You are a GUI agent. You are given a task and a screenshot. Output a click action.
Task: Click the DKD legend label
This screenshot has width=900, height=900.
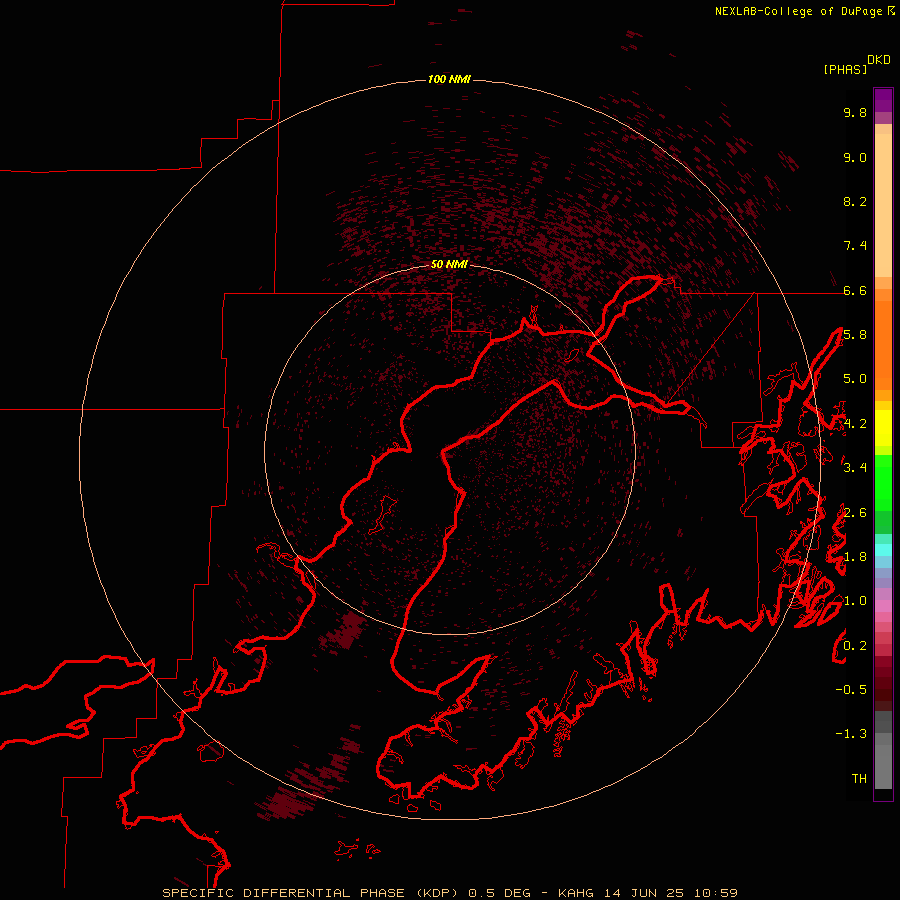[x=879, y=59]
